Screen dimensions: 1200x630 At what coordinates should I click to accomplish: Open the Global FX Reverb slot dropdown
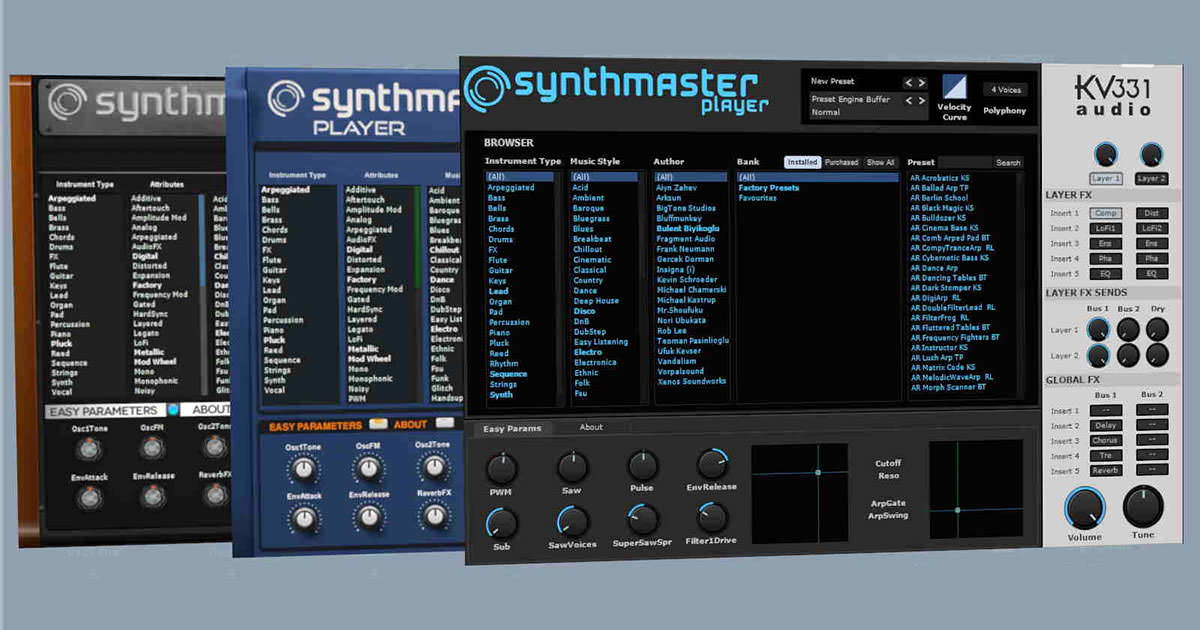pyautogui.click(x=1106, y=470)
